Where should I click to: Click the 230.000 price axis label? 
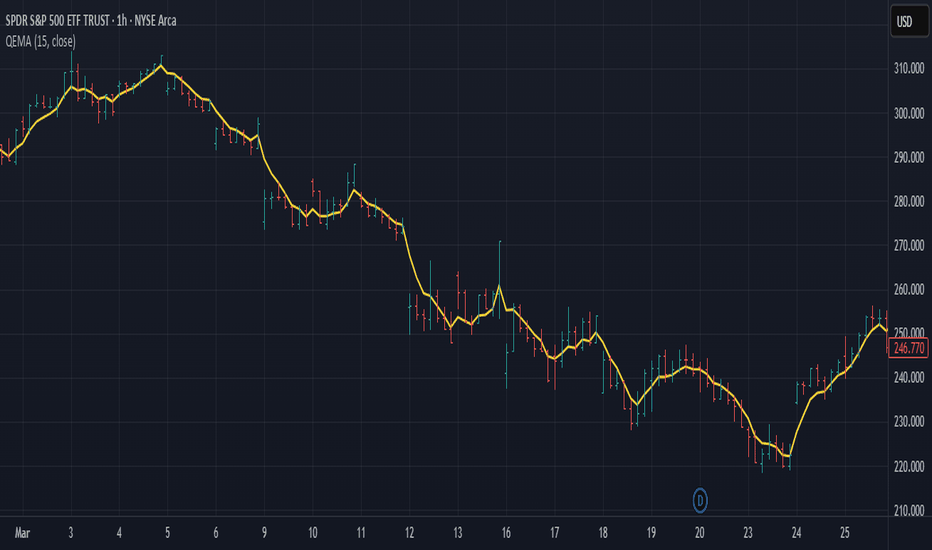pos(909,422)
